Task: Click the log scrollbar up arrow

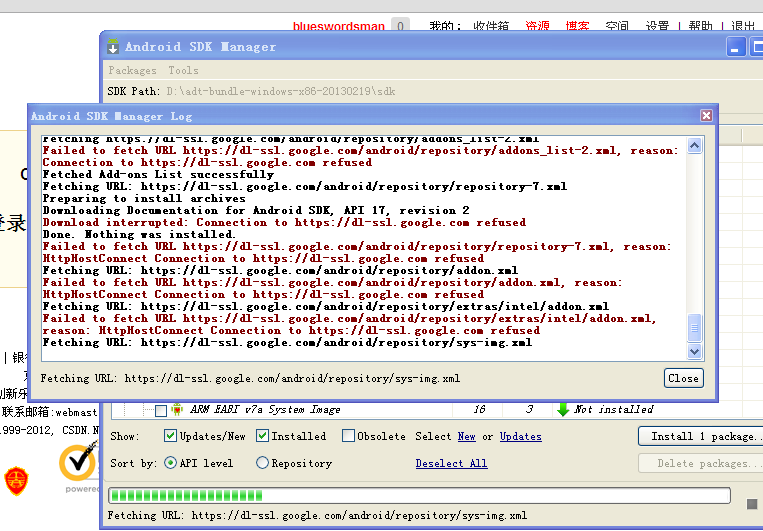Action: point(694,145)
